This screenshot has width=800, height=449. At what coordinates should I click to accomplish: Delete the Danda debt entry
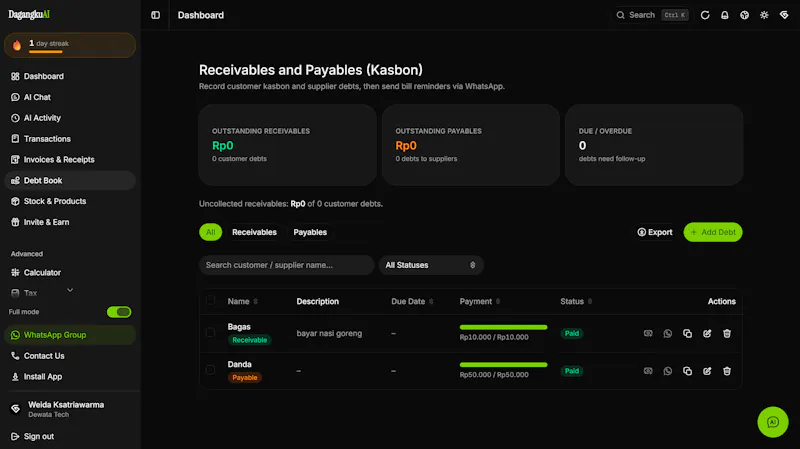click(x=727, y=371)
